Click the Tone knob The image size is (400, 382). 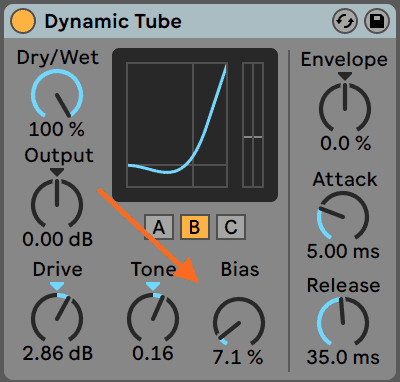point(153,317)
